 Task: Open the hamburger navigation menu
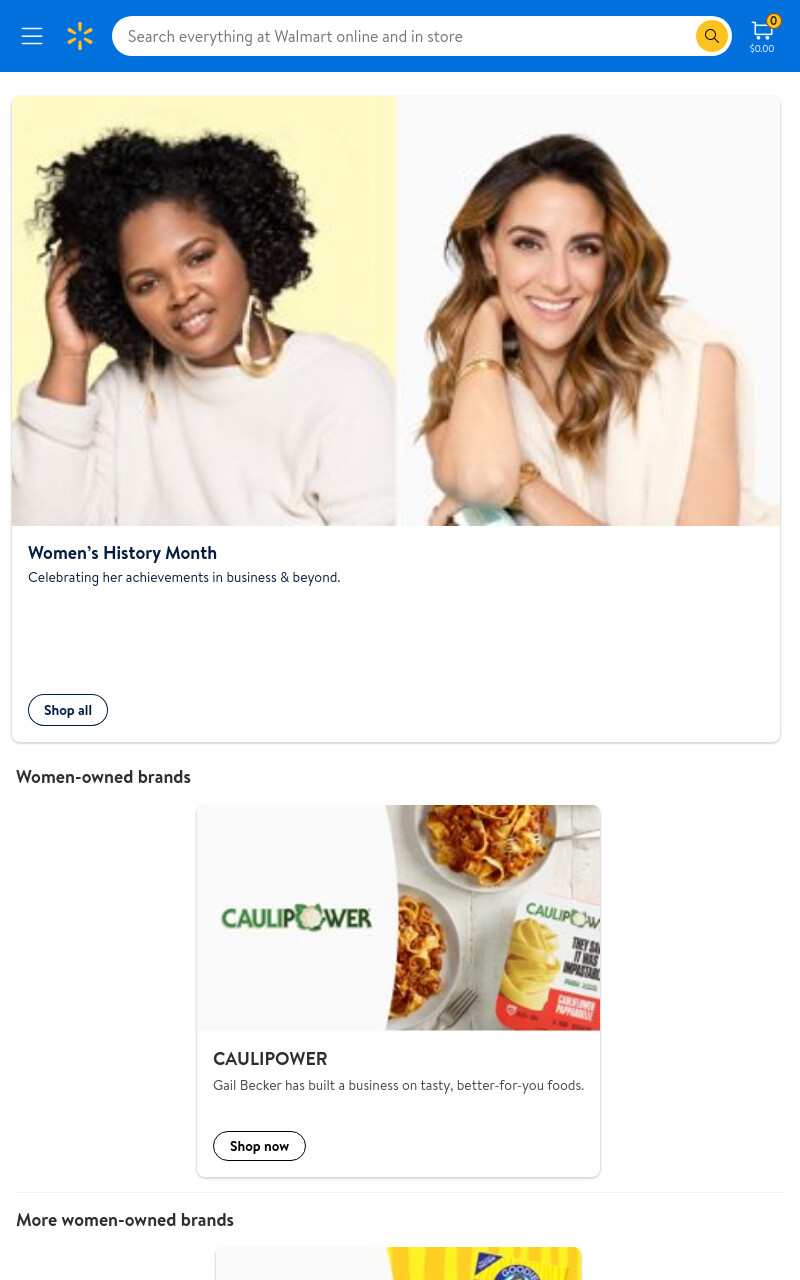(32, 36)
